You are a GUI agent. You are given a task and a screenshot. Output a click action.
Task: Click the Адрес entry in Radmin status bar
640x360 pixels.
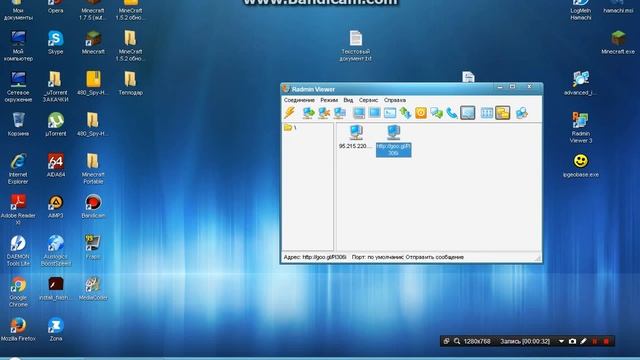[315, 257]
